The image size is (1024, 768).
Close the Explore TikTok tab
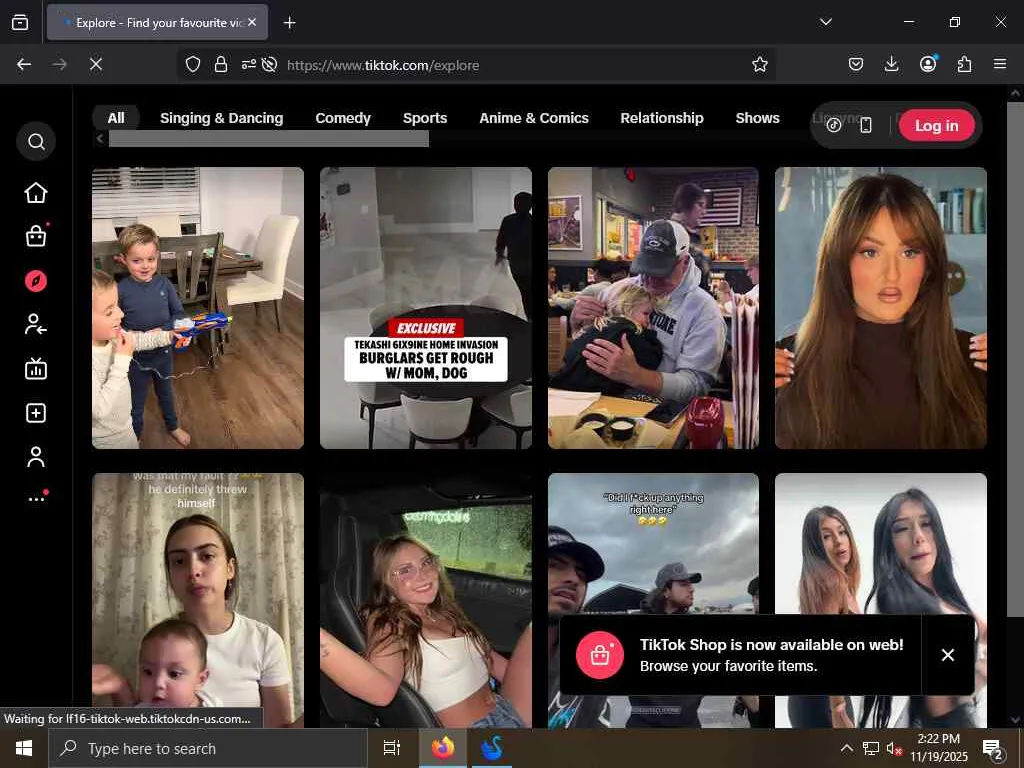pos(252,22)
